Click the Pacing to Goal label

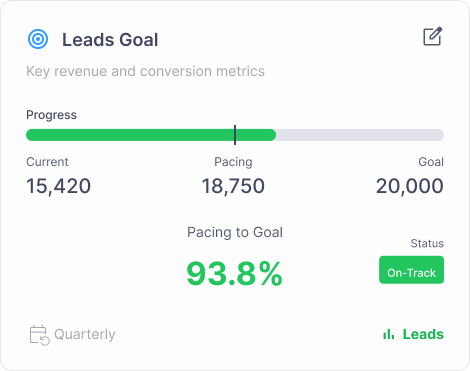[x=235, y=232]
